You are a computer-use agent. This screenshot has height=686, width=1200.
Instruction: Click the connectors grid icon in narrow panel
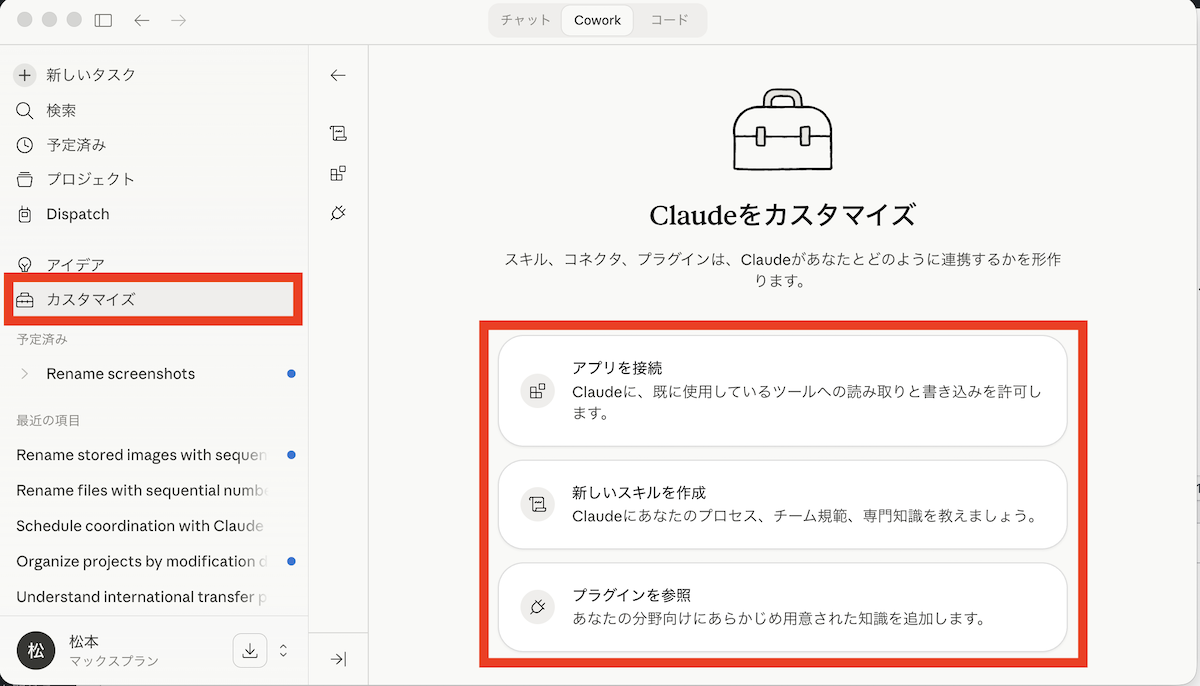[x=338, y=174]
